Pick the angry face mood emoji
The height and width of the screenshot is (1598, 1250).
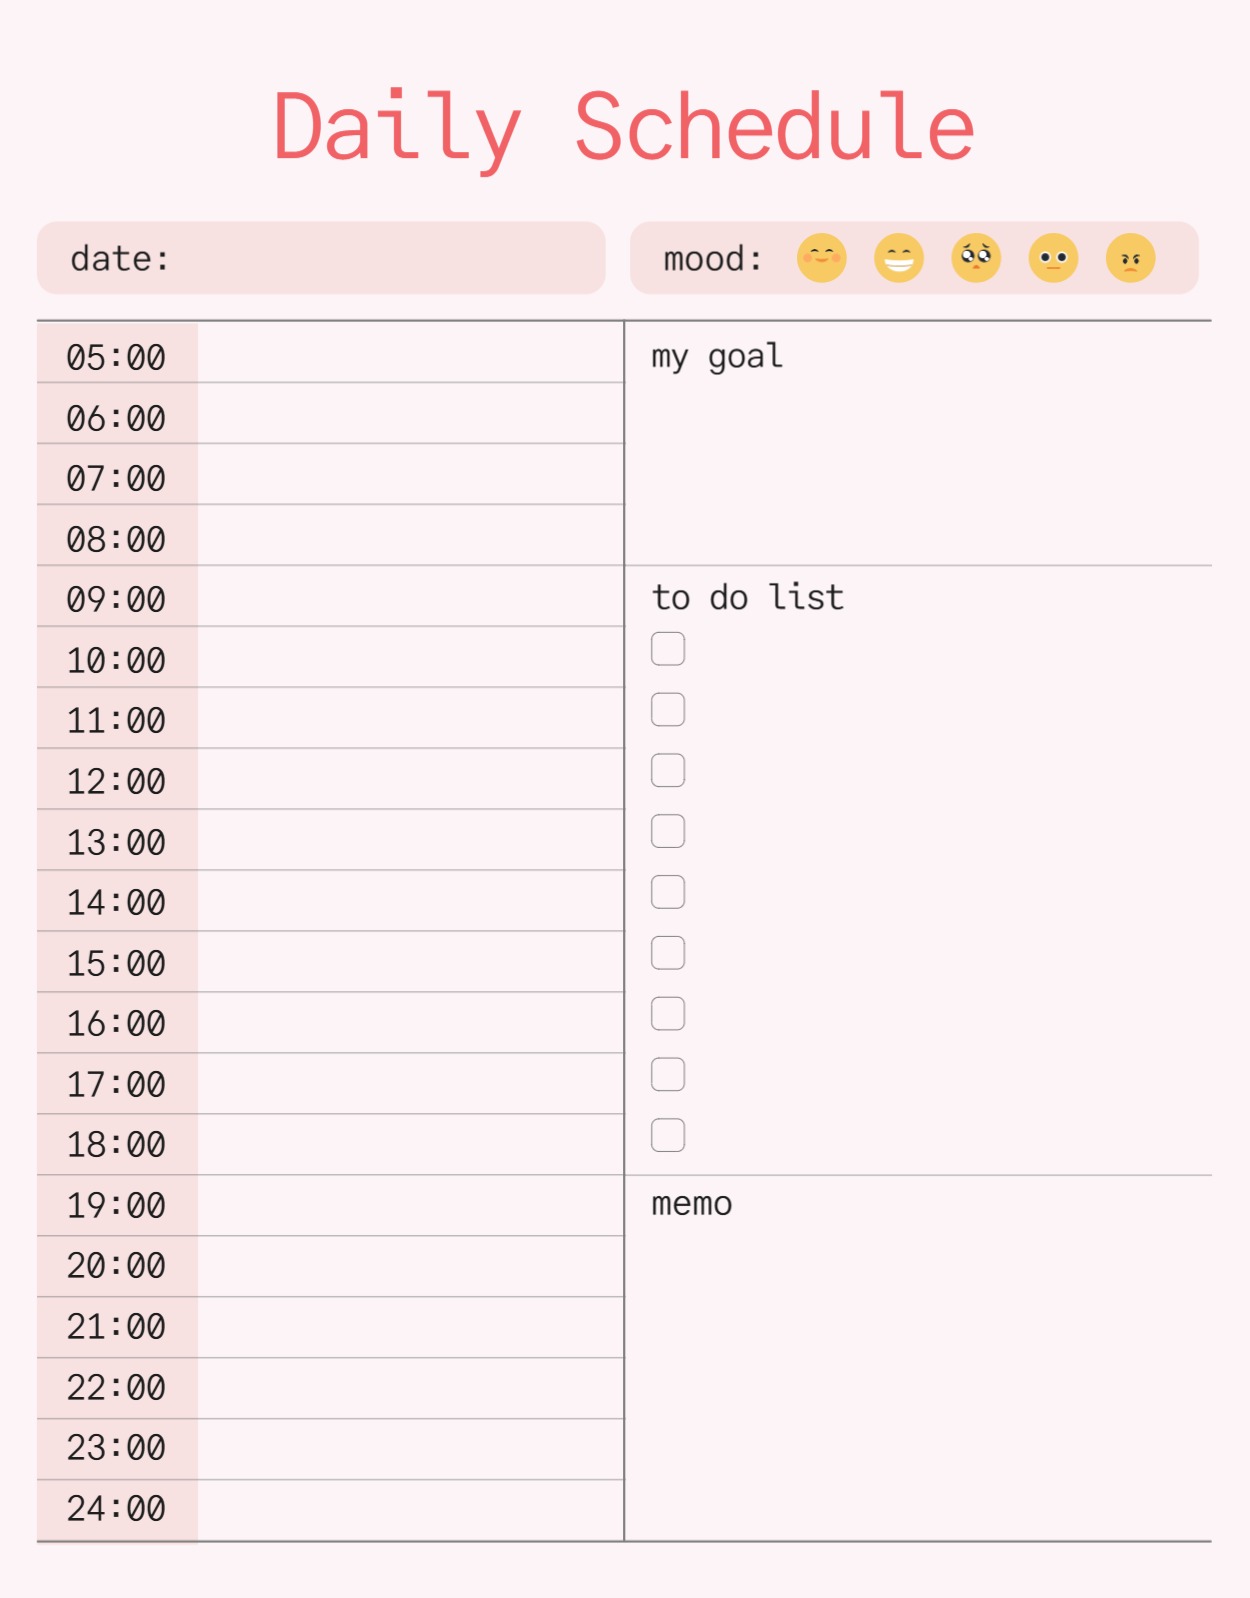click(x=1130, y=258)
